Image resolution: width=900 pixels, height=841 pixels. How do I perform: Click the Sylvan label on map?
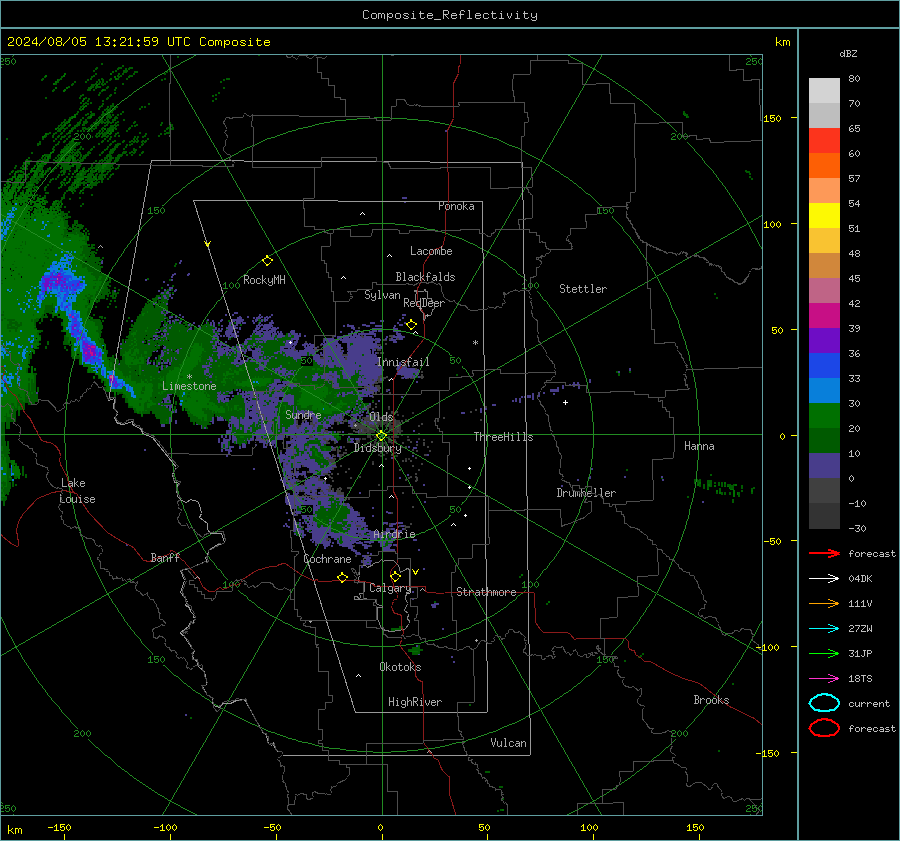[382, 295]
